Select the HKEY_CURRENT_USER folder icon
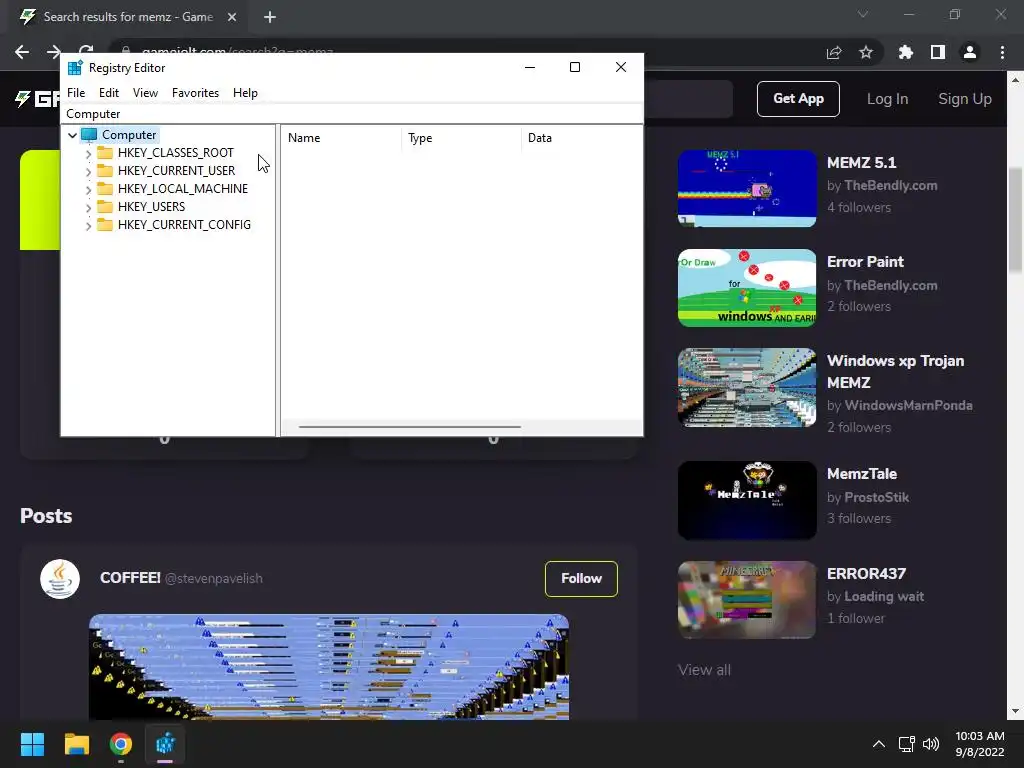Screen dimensions: 1024x768 pyautogui.click(x=104, y=170)
